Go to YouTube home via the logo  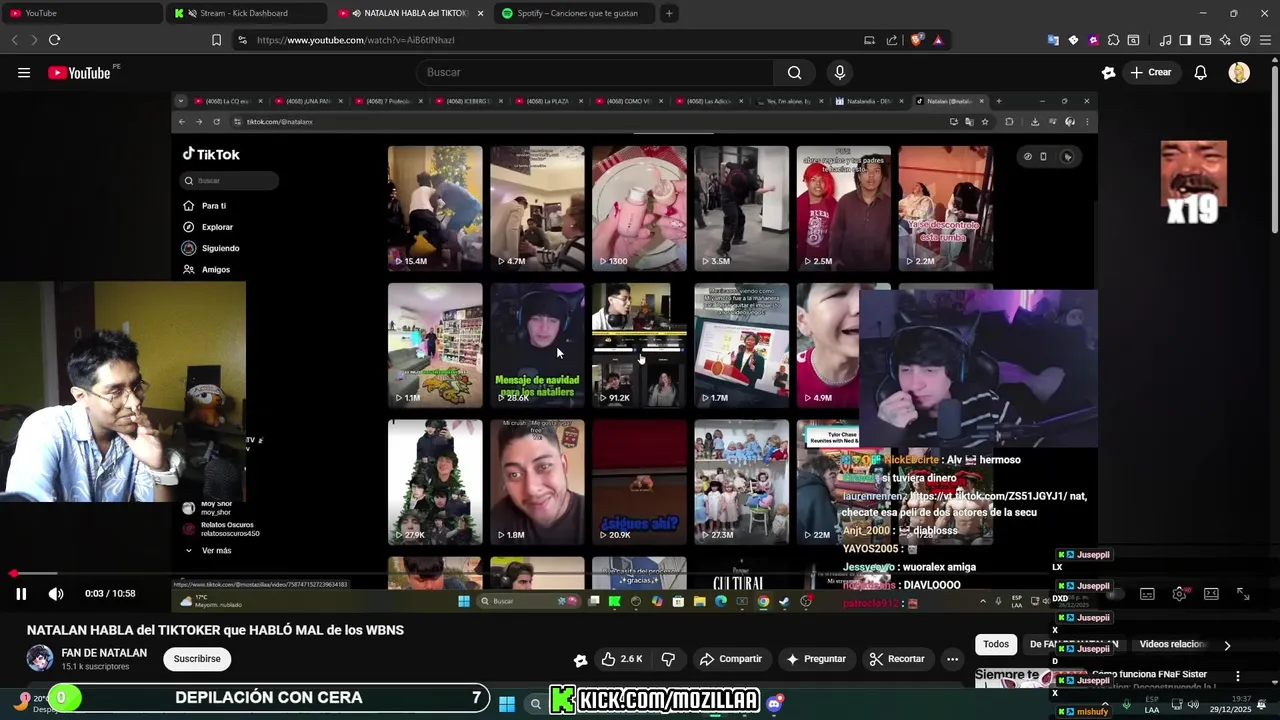[x=80, y=72]
